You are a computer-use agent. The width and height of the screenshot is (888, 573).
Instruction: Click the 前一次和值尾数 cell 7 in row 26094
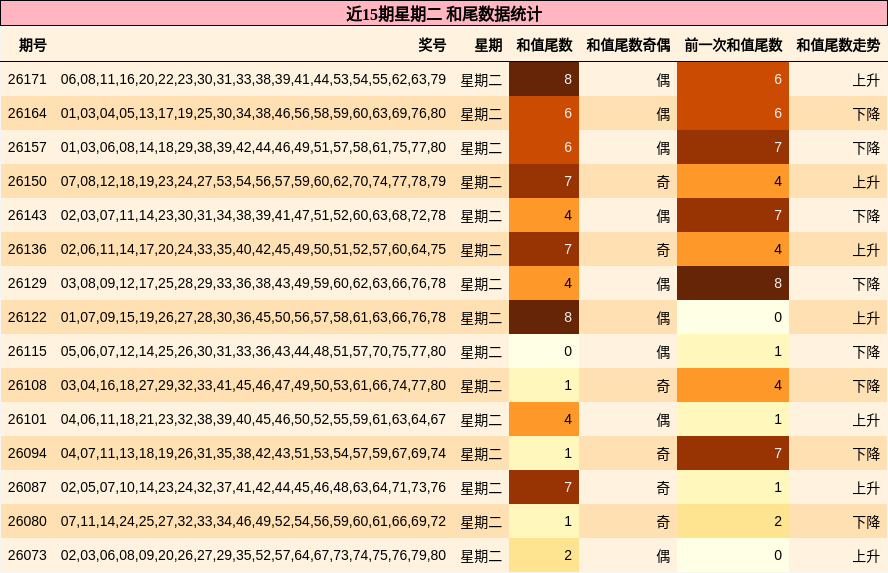point(733,453)
